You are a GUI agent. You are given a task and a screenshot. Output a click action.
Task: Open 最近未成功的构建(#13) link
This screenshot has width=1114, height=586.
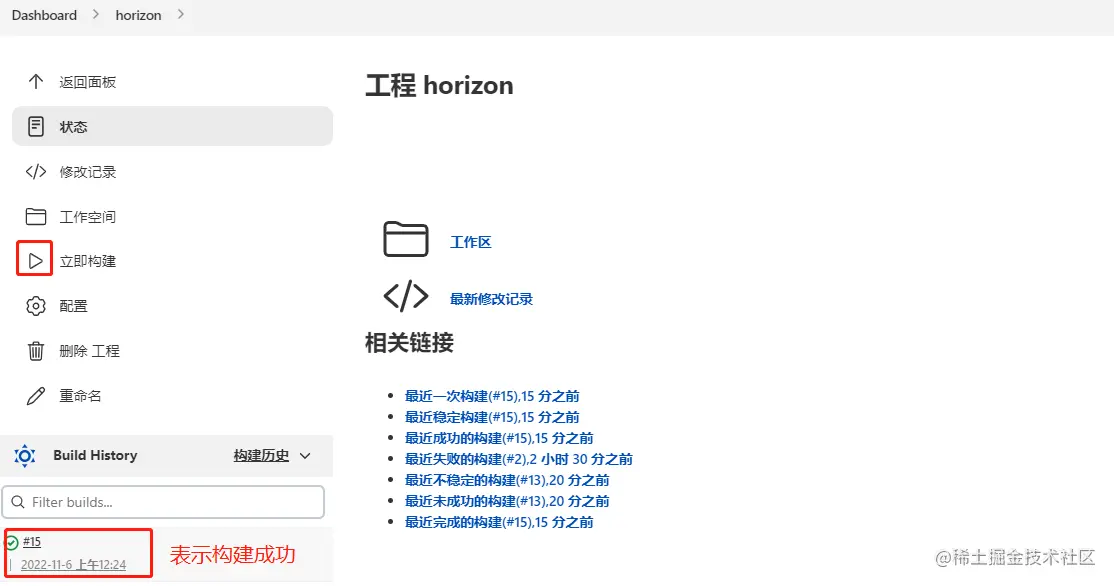507,501
